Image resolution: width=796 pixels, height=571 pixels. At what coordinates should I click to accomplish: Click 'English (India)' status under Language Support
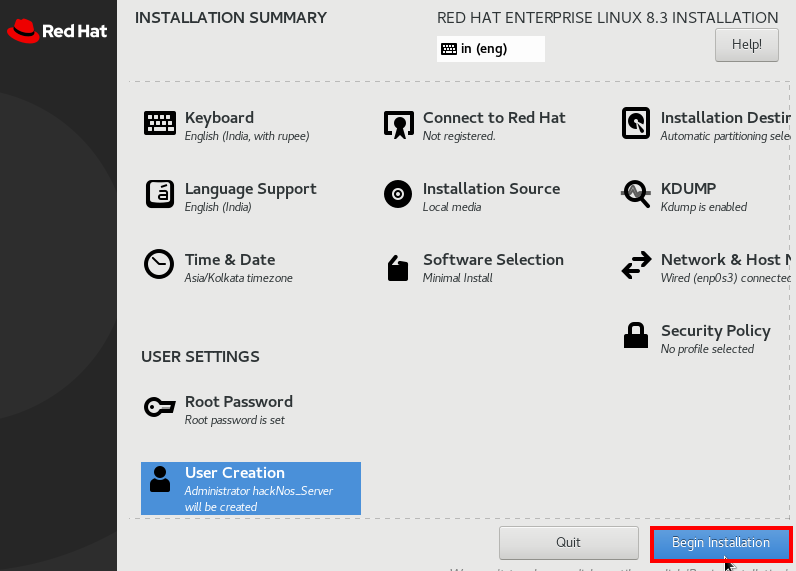[218, 207]
